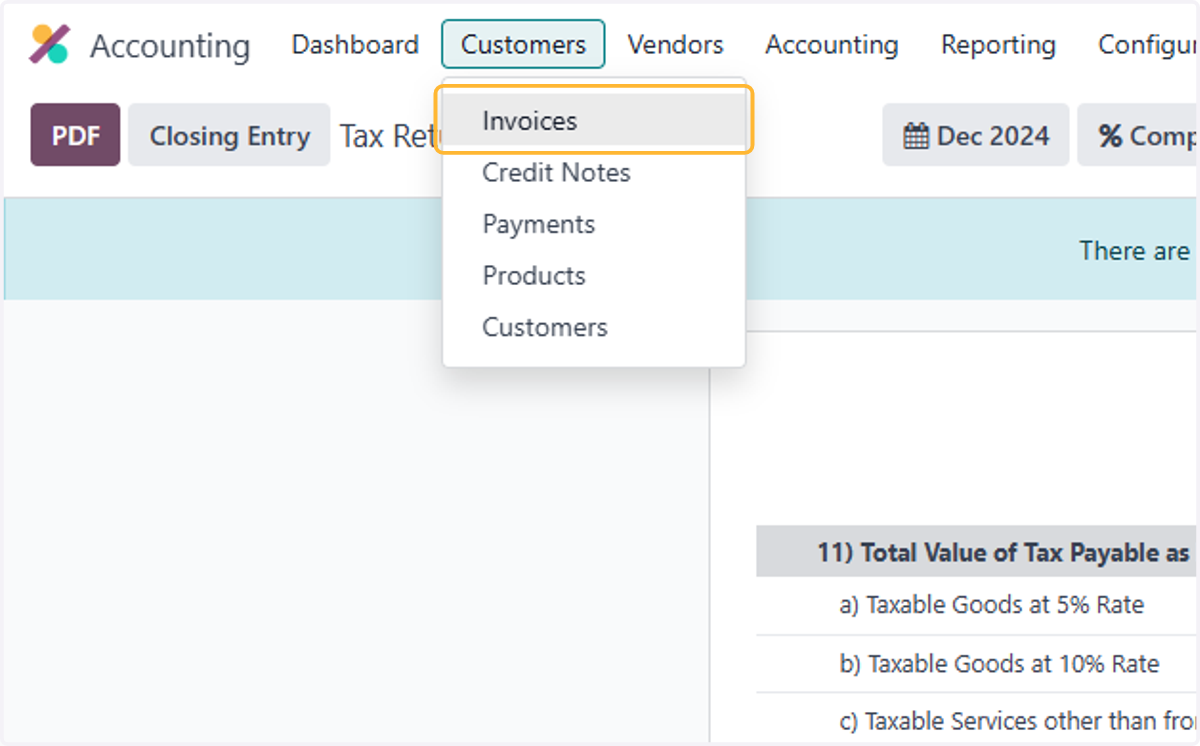Click the 'b) Taxable Goods at 10% Rate' row
Image resolution: width=1200 pixels, height=746 pixels.
click(x=978, y=664)
